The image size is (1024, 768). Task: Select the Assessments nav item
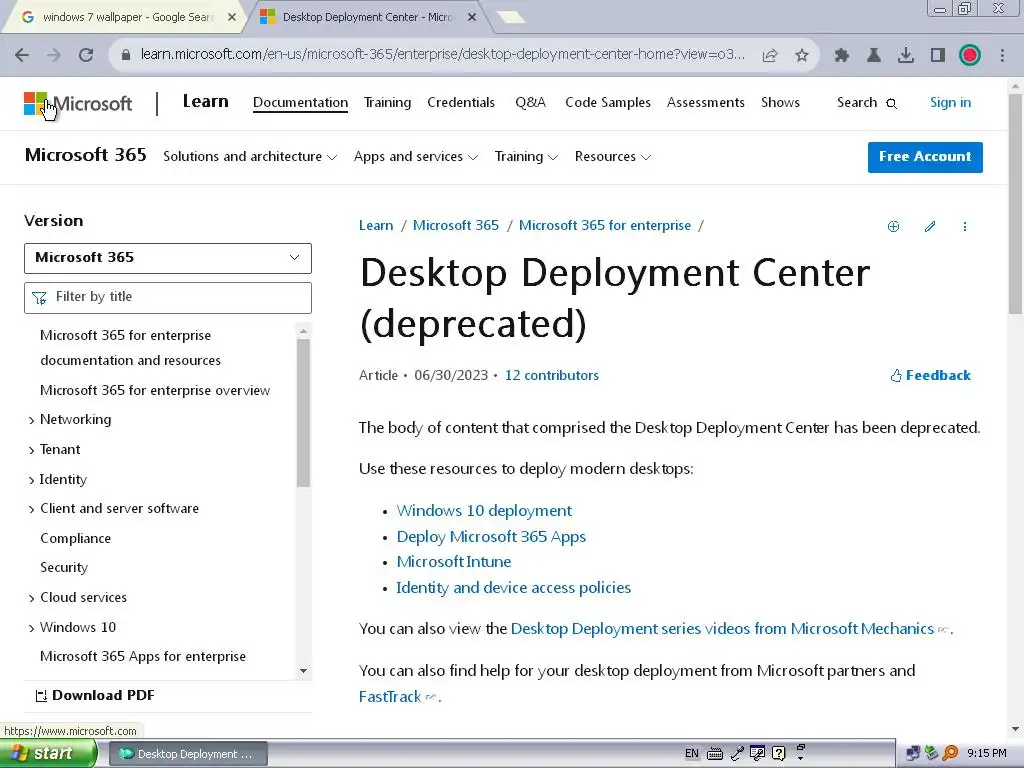[x=705, y=103]
